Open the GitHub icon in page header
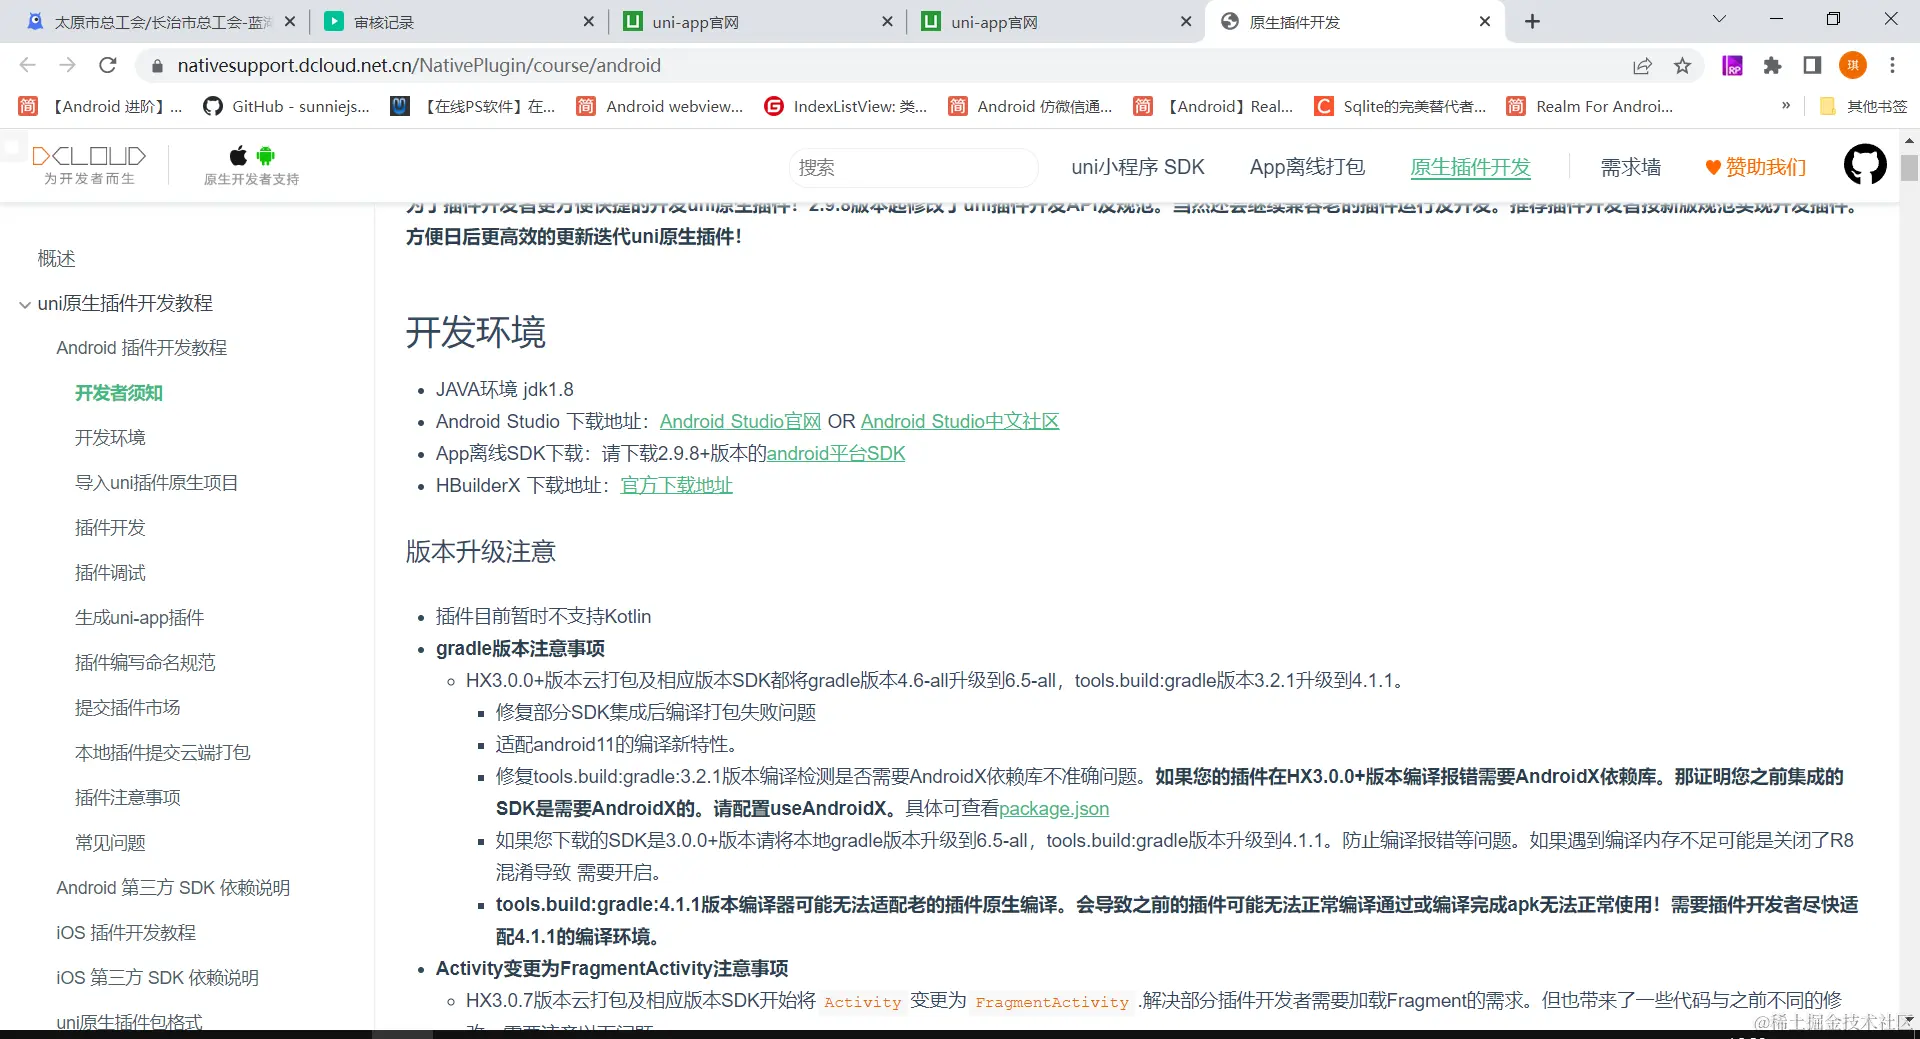 (1865, 165)
